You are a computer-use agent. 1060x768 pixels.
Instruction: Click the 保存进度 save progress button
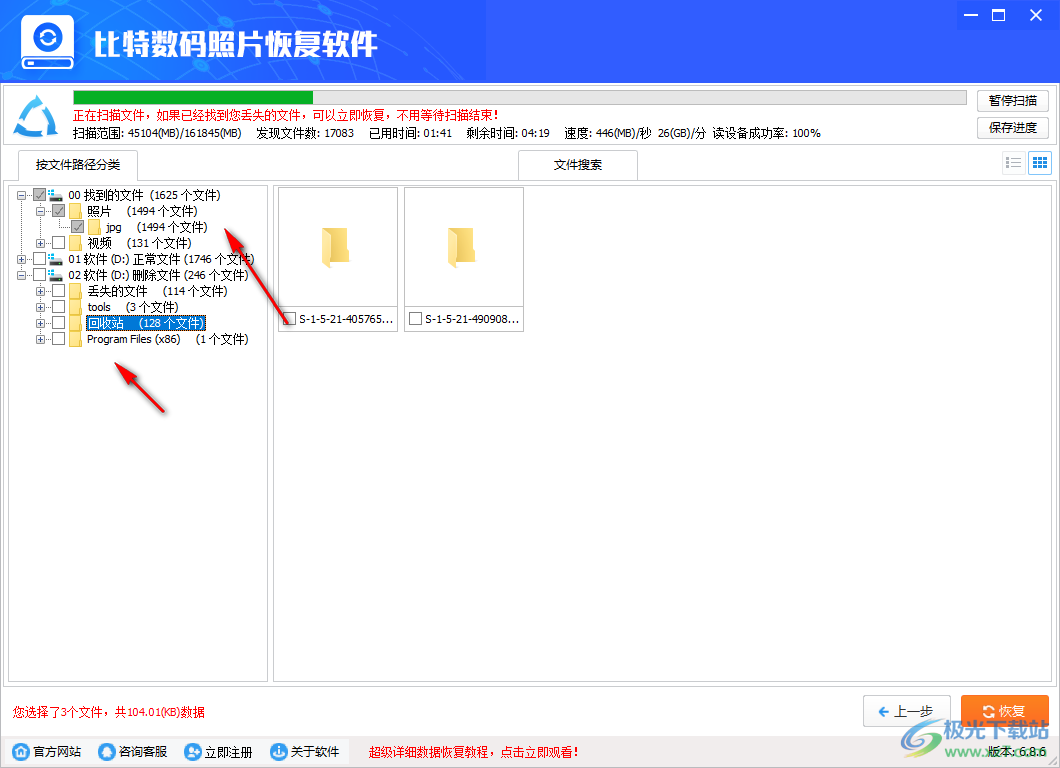[x=1013, y=127]
